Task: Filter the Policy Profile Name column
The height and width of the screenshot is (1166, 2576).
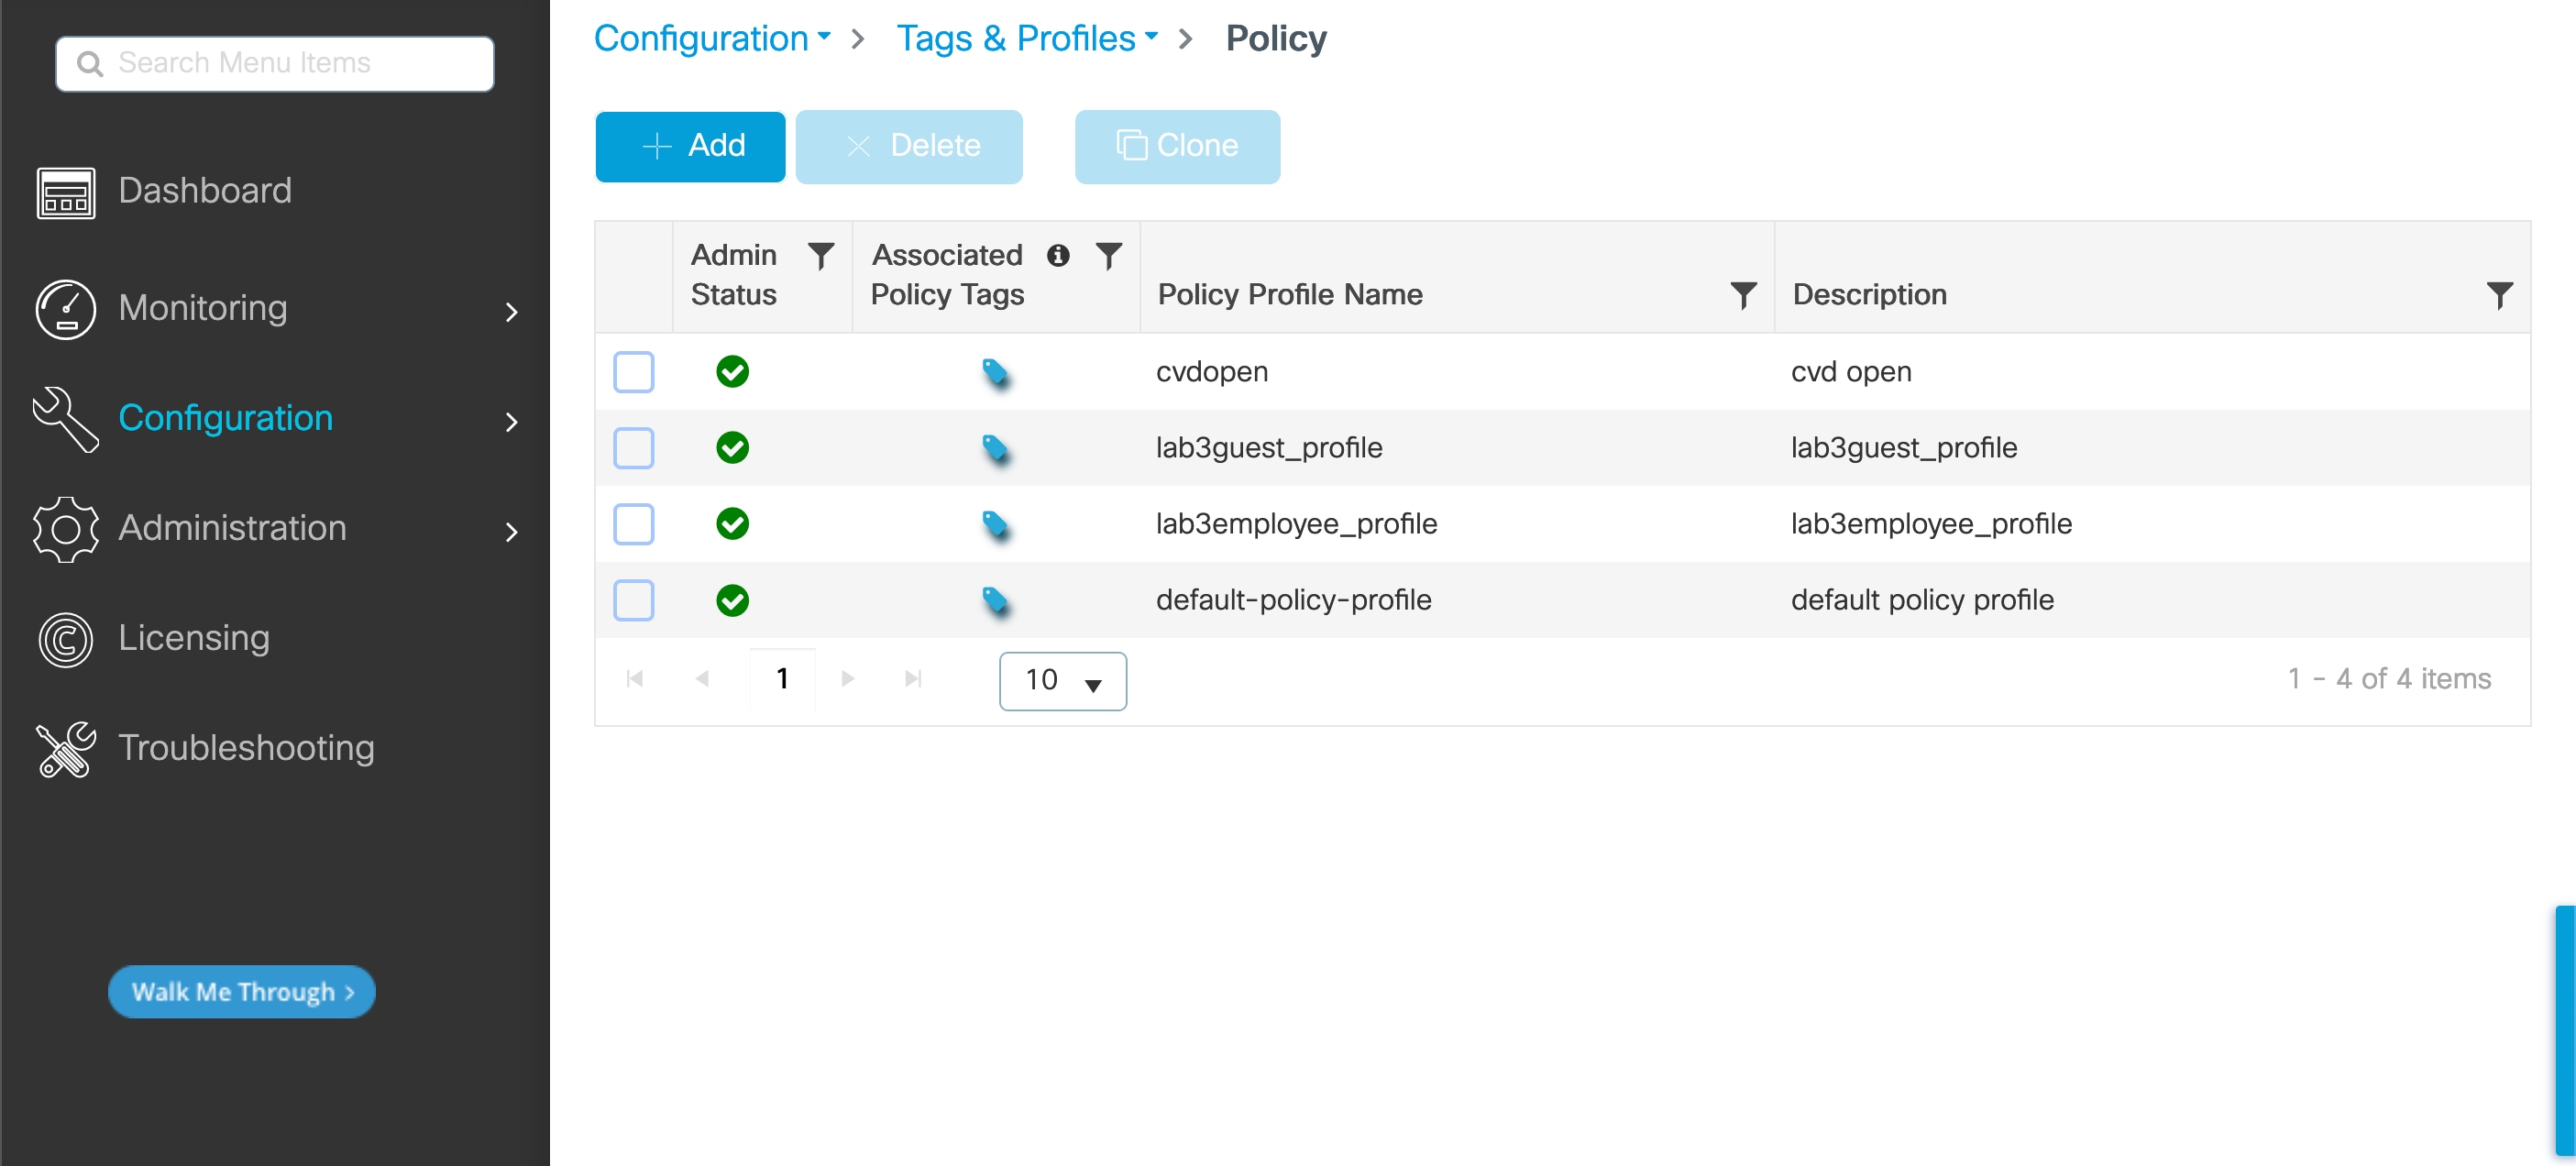Action: 1742,295
